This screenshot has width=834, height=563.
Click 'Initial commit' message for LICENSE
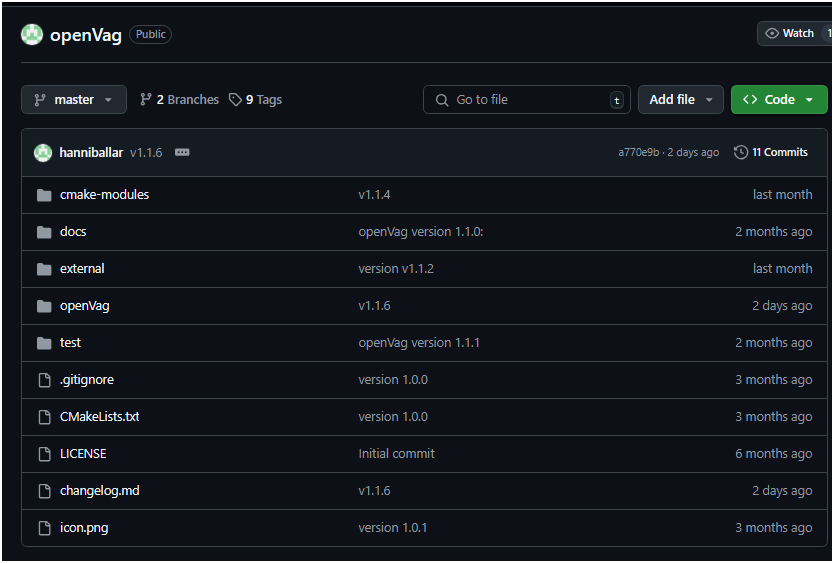pos(396,454)
